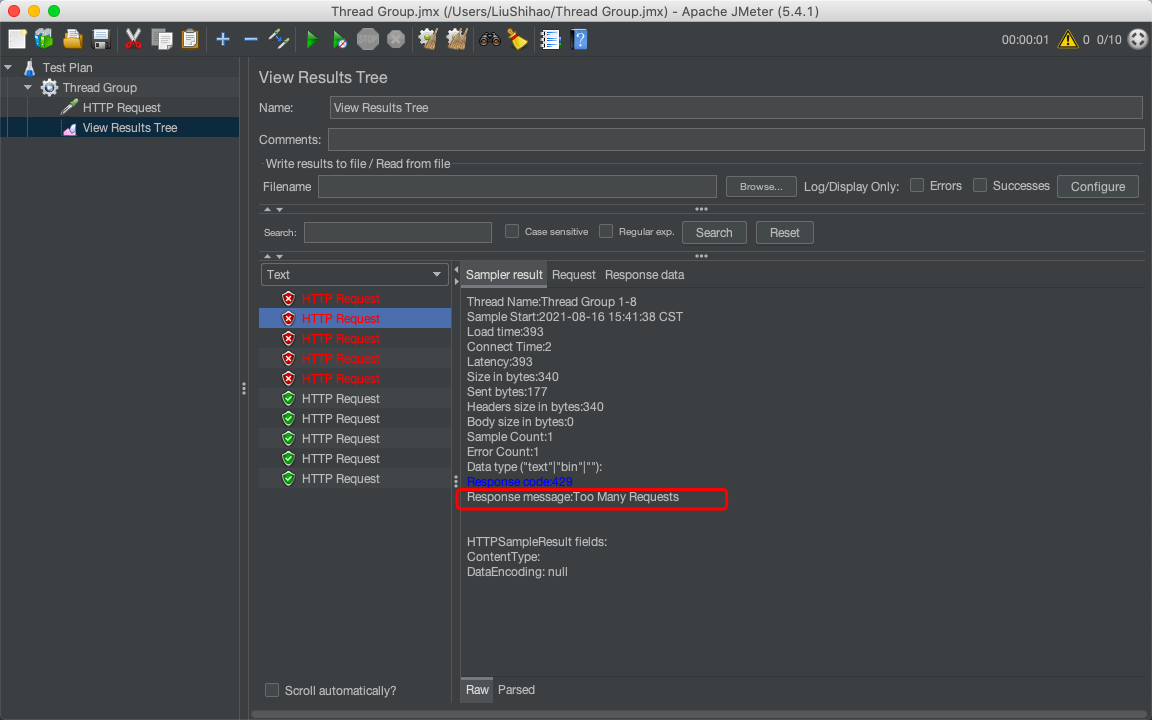Click the Browse button for results file
This screenshot has width=1152, height=720.
[x=761, y=186]
